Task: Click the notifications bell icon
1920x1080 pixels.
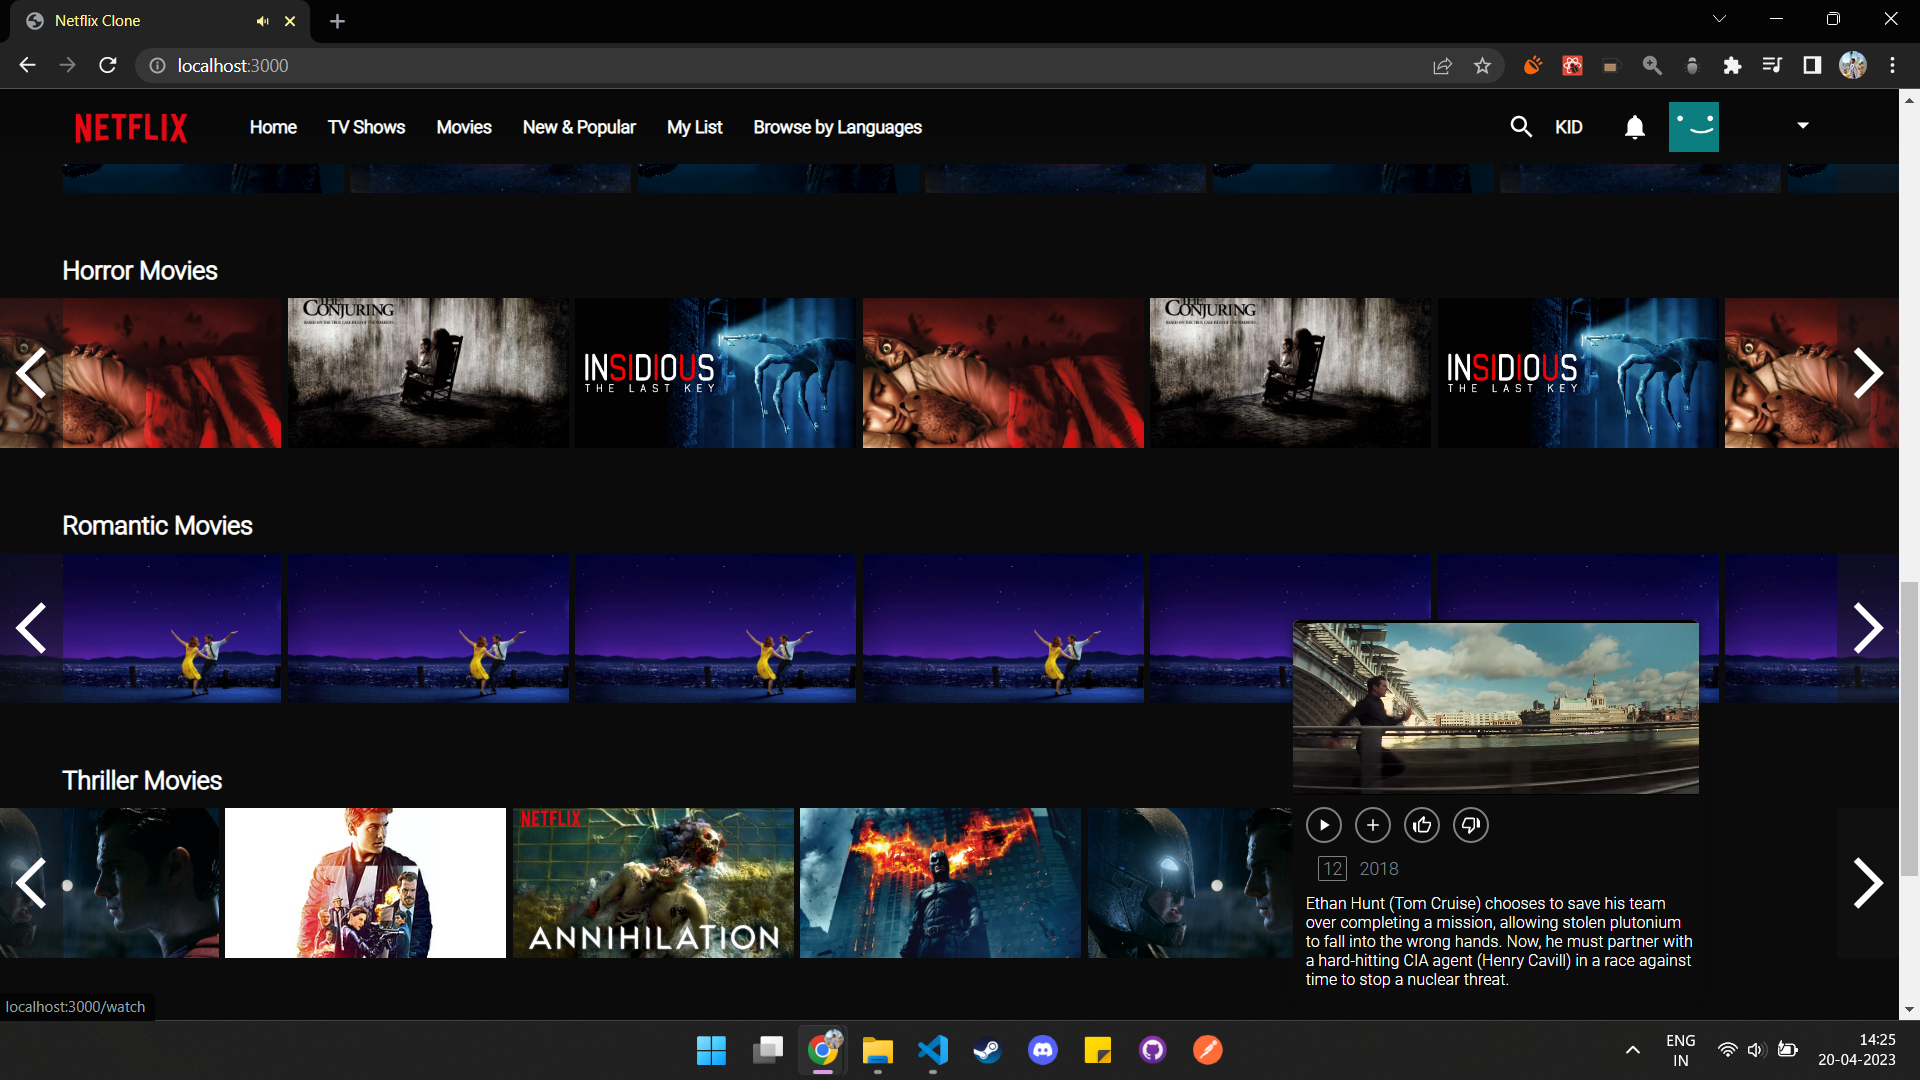Action: 1634,127
